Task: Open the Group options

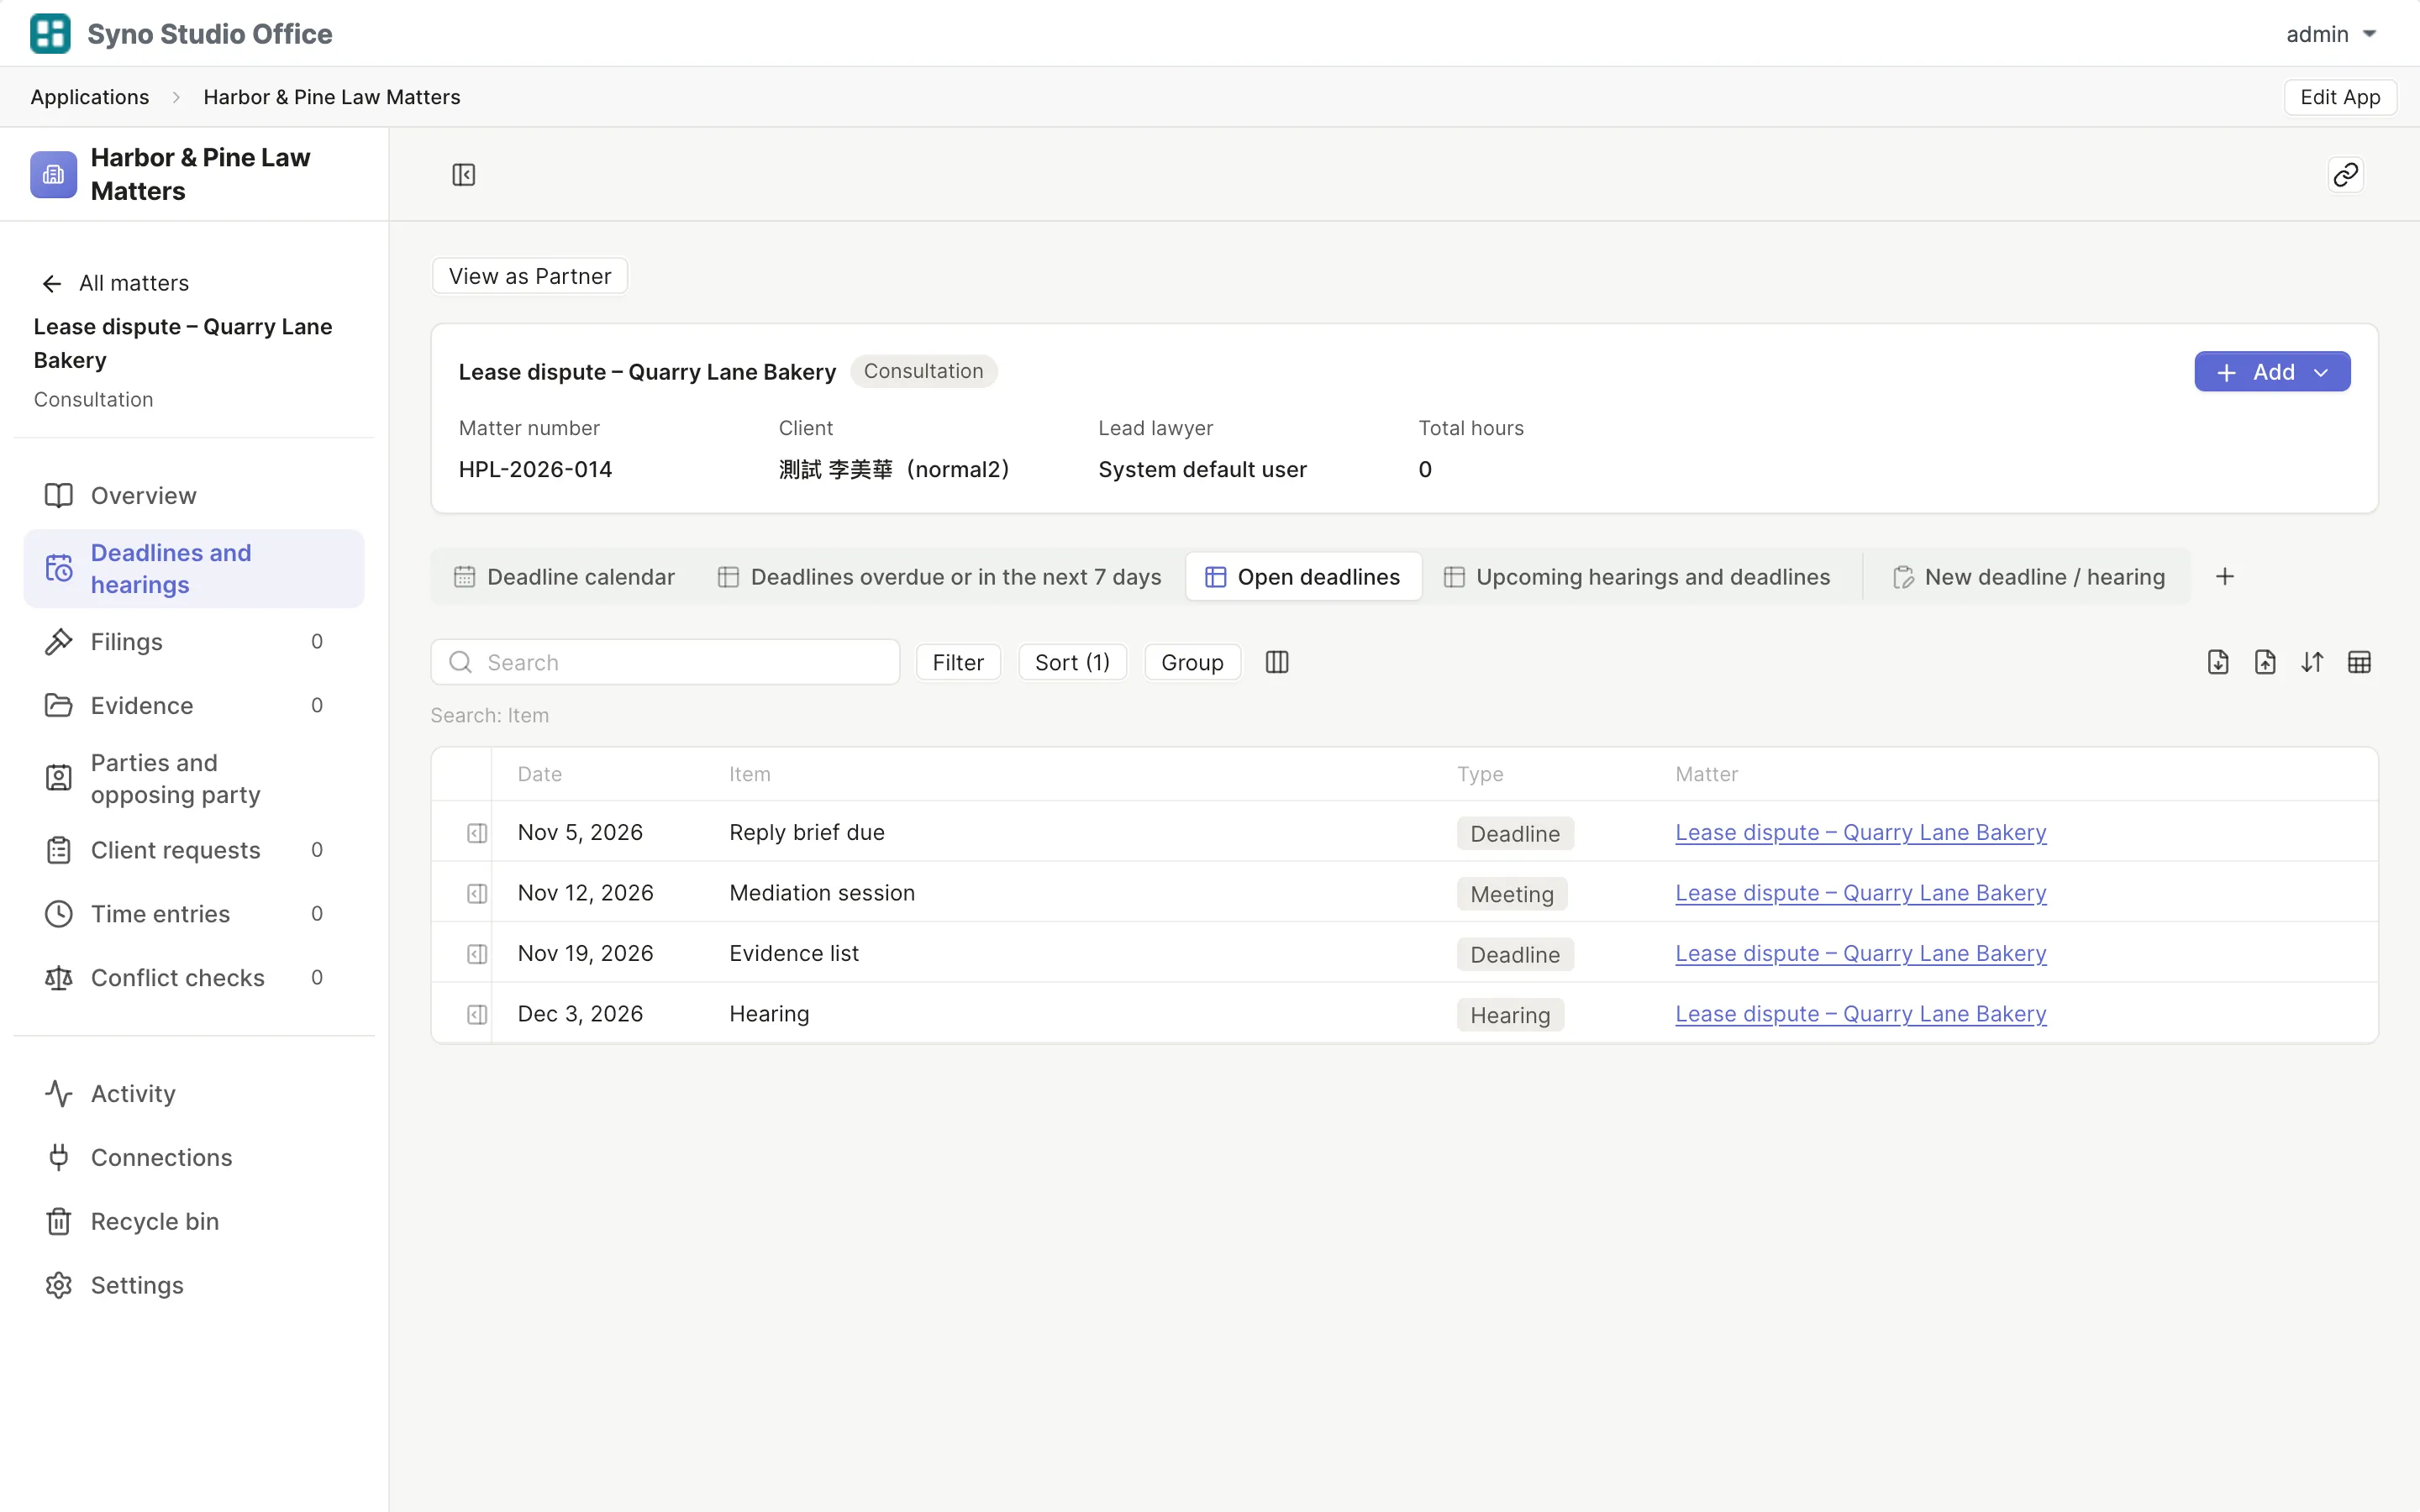Action: point(1192,662)
